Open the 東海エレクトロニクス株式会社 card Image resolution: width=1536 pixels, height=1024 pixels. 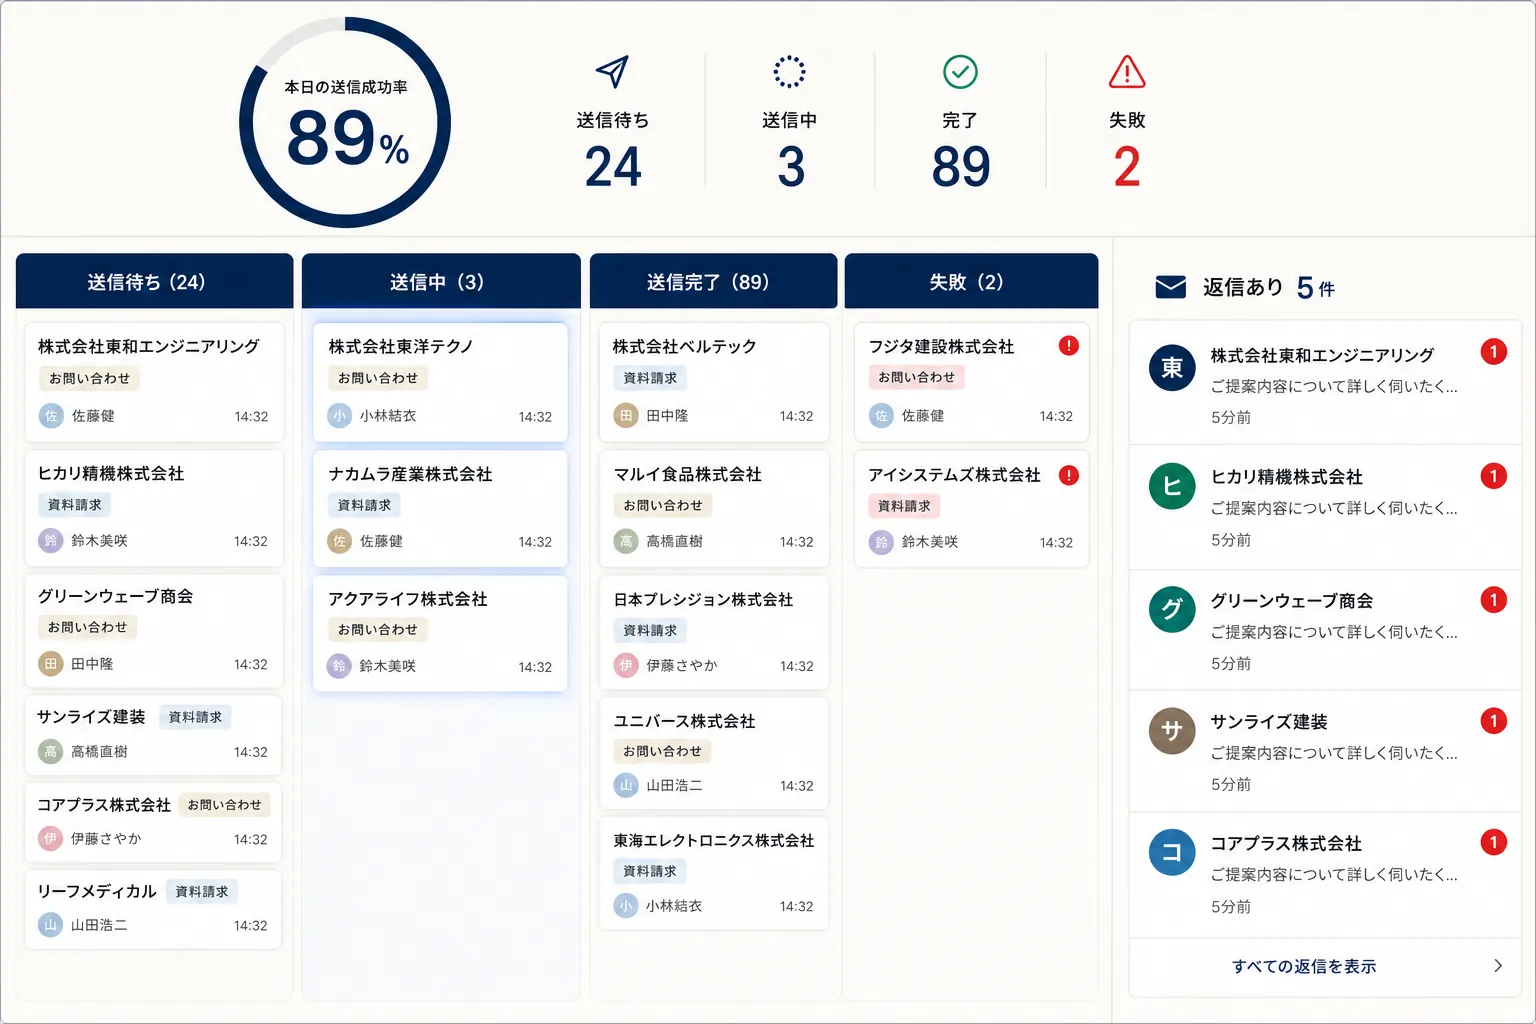(714, 874)
